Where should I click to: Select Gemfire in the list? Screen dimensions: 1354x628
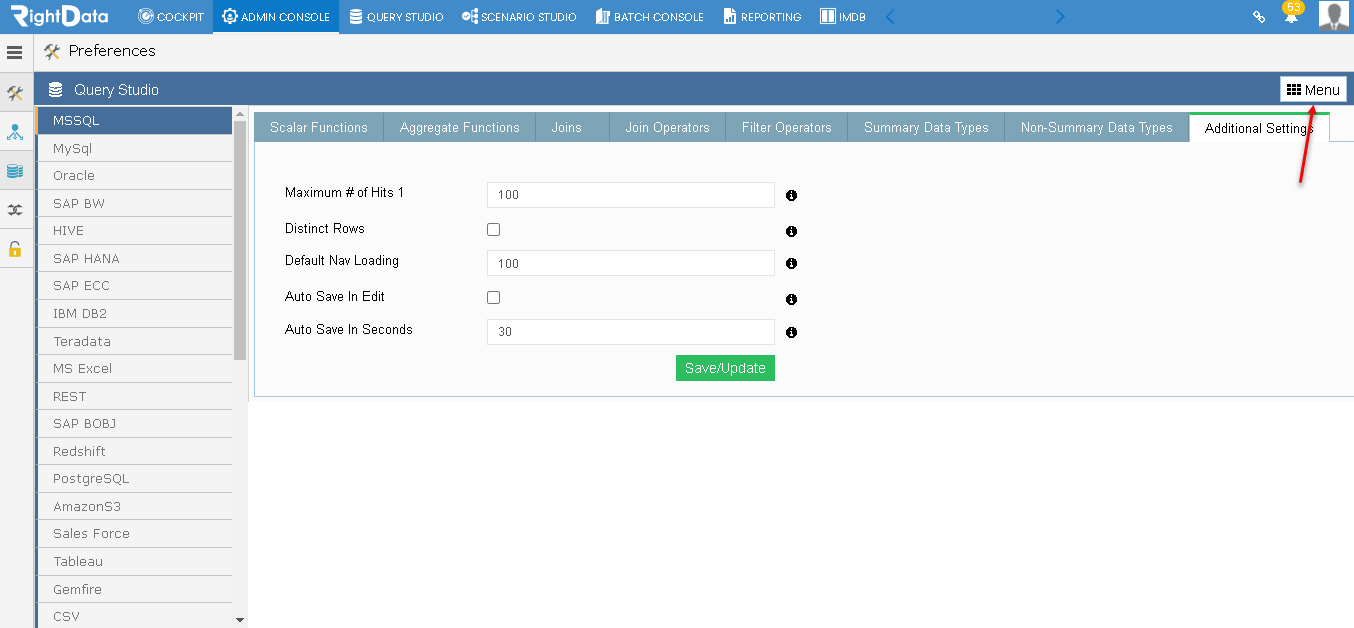tap(134, 589)
